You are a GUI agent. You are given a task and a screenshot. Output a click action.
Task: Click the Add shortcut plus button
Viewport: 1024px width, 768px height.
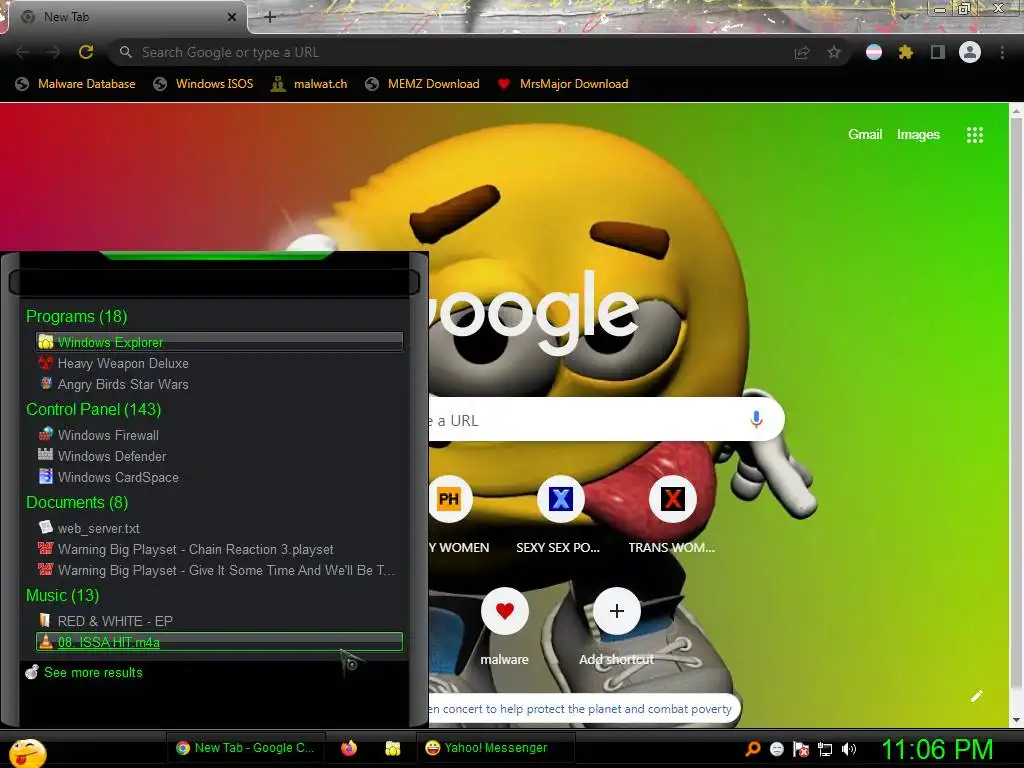click(616, 611)
